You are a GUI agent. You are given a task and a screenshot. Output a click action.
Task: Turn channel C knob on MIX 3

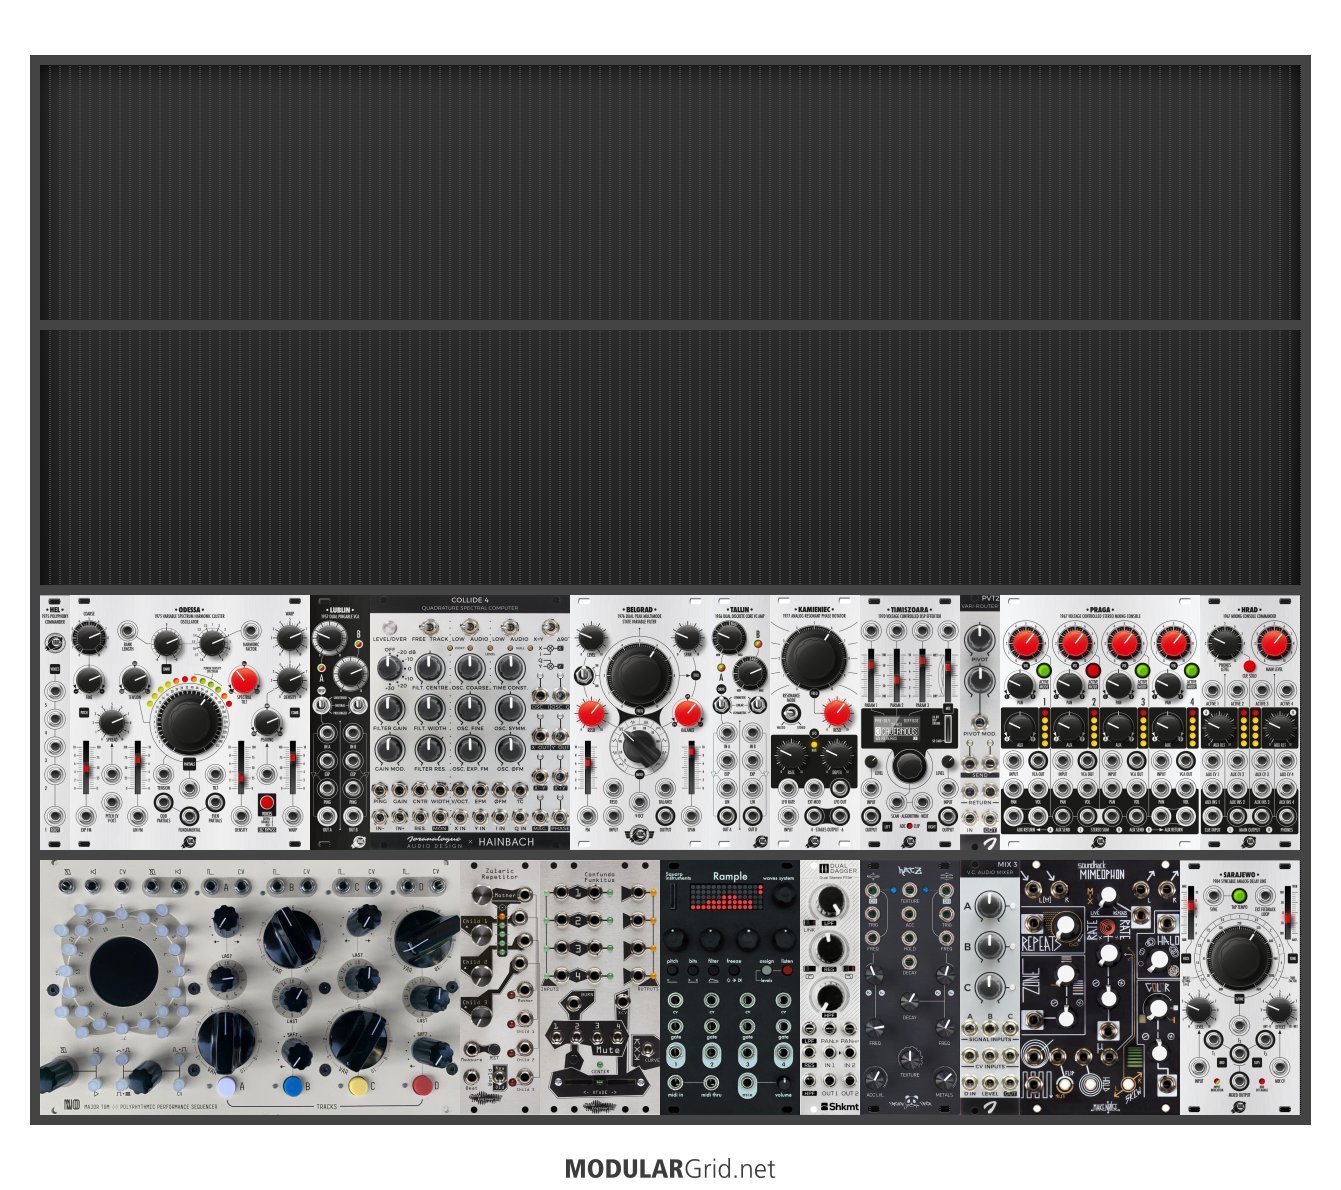pyautogui.click(x=989, y=988)
